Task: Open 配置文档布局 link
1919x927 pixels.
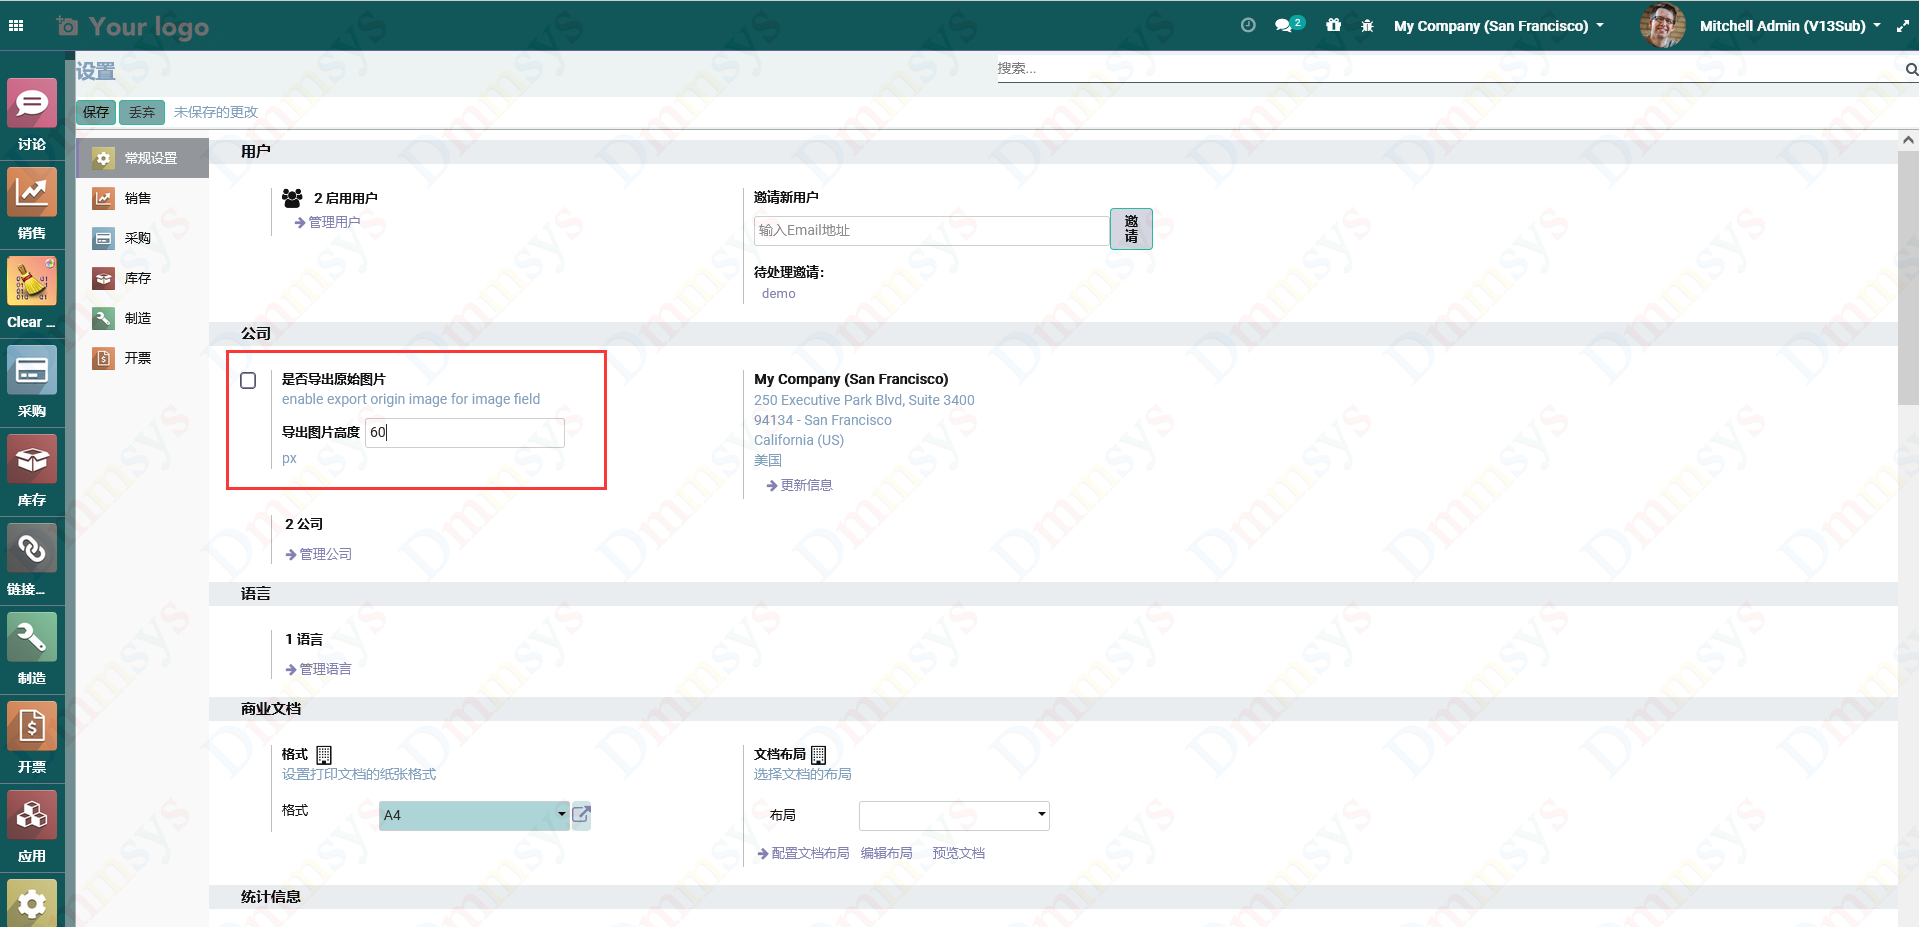Action: [803, 853]
